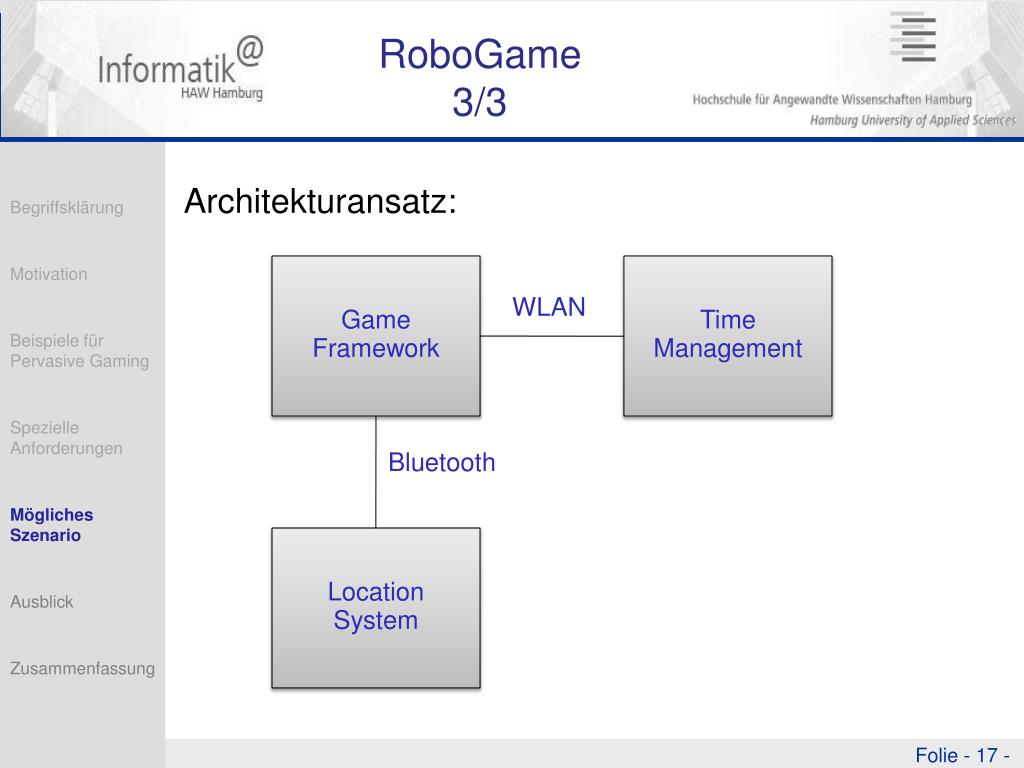Click Hochschule für Angewandte Wissenschaften Hamburg text
Image resolution: width=1024 pixels, height=768 pixels.
(832, 99)
